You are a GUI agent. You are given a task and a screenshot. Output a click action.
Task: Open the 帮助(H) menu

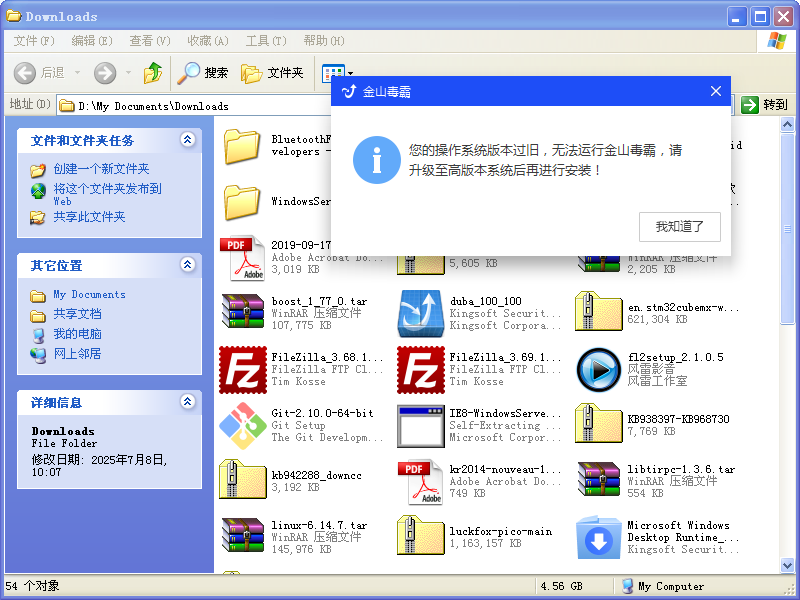324,41
